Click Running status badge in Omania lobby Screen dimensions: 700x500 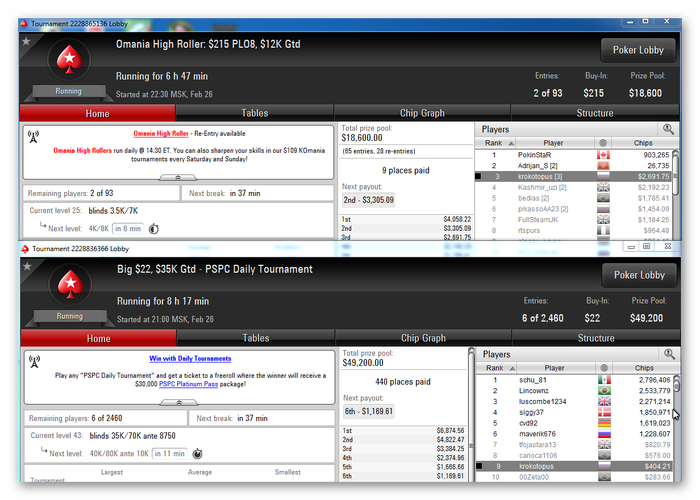point(68,91)
